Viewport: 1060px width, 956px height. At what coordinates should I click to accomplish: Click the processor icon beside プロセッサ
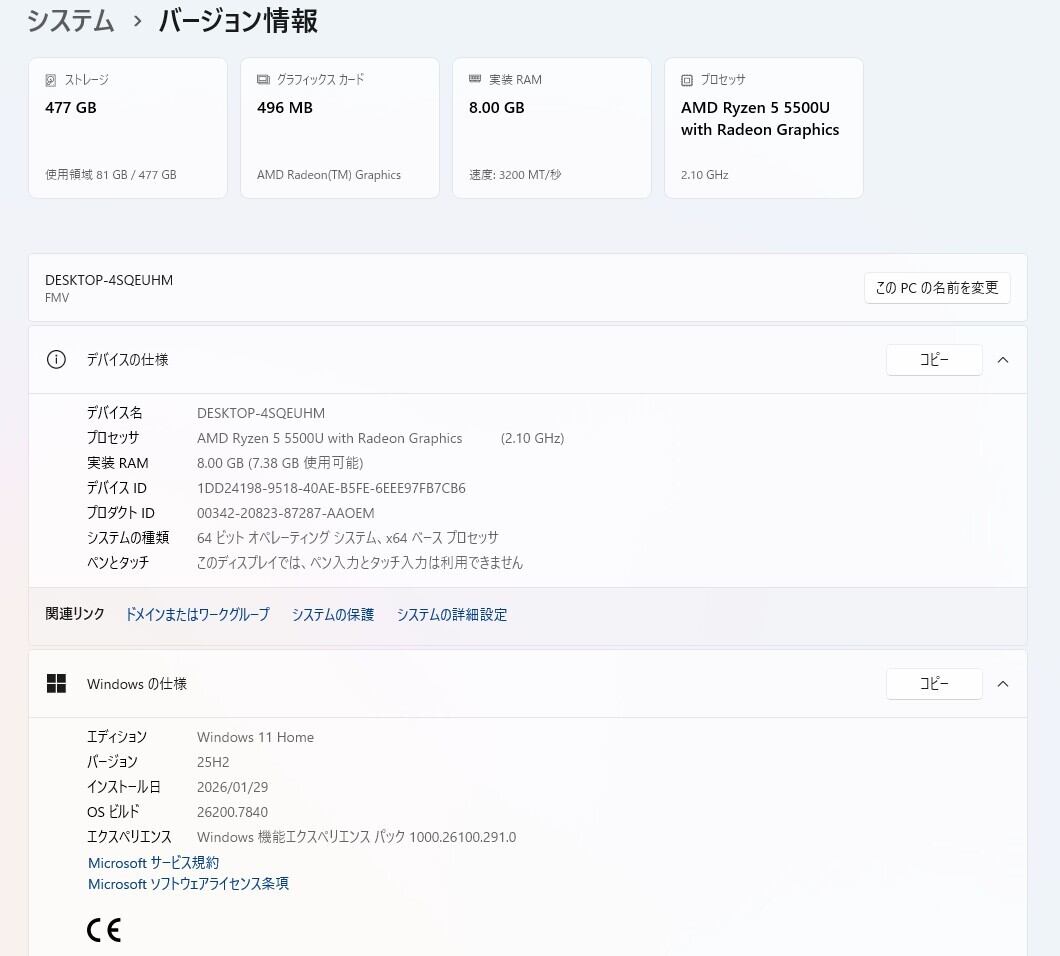[687, 80]
